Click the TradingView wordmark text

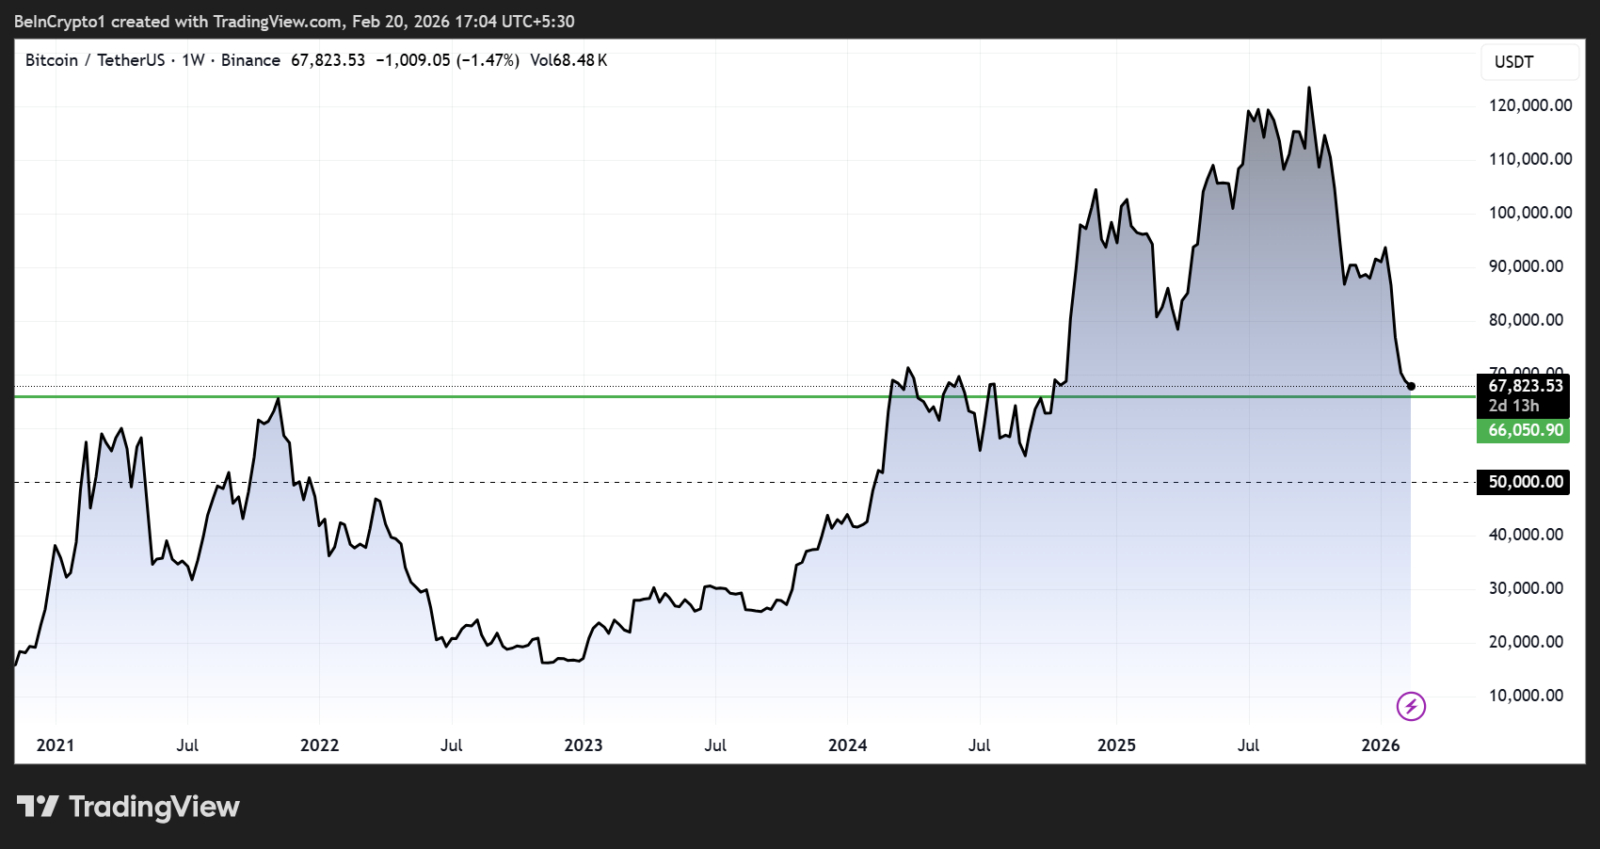154,807
